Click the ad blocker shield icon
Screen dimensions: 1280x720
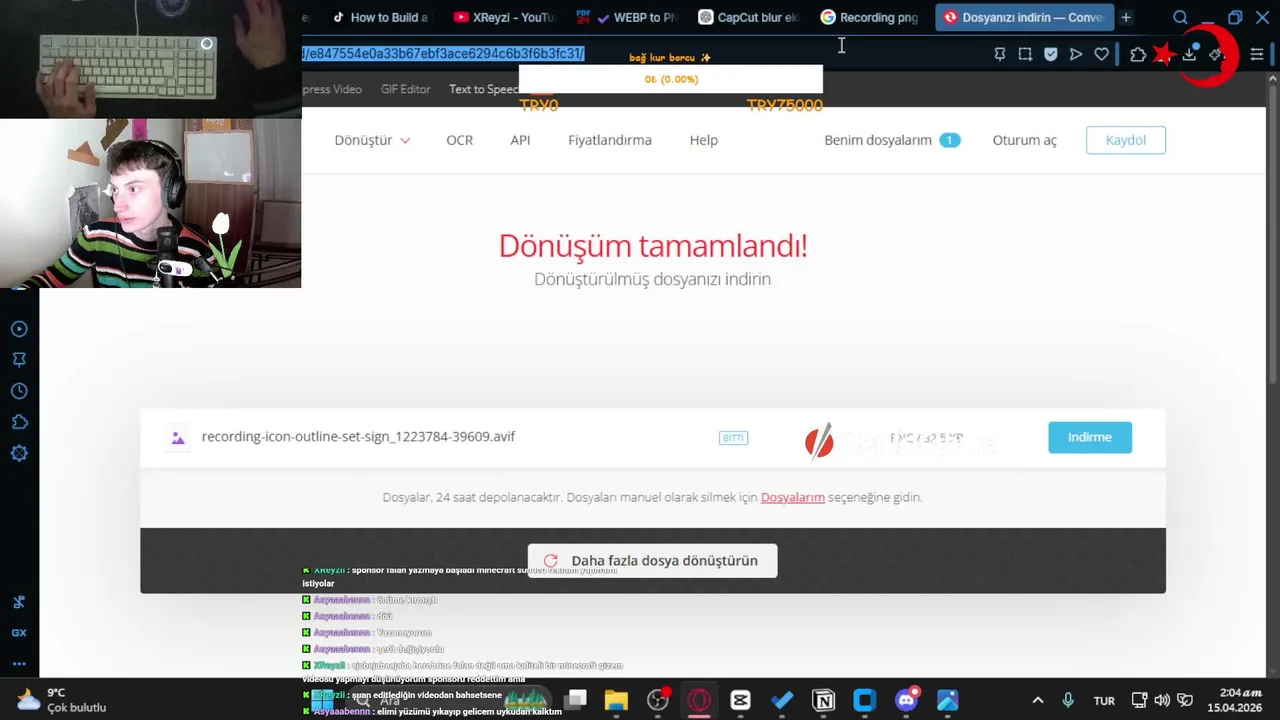(1050, 54)
